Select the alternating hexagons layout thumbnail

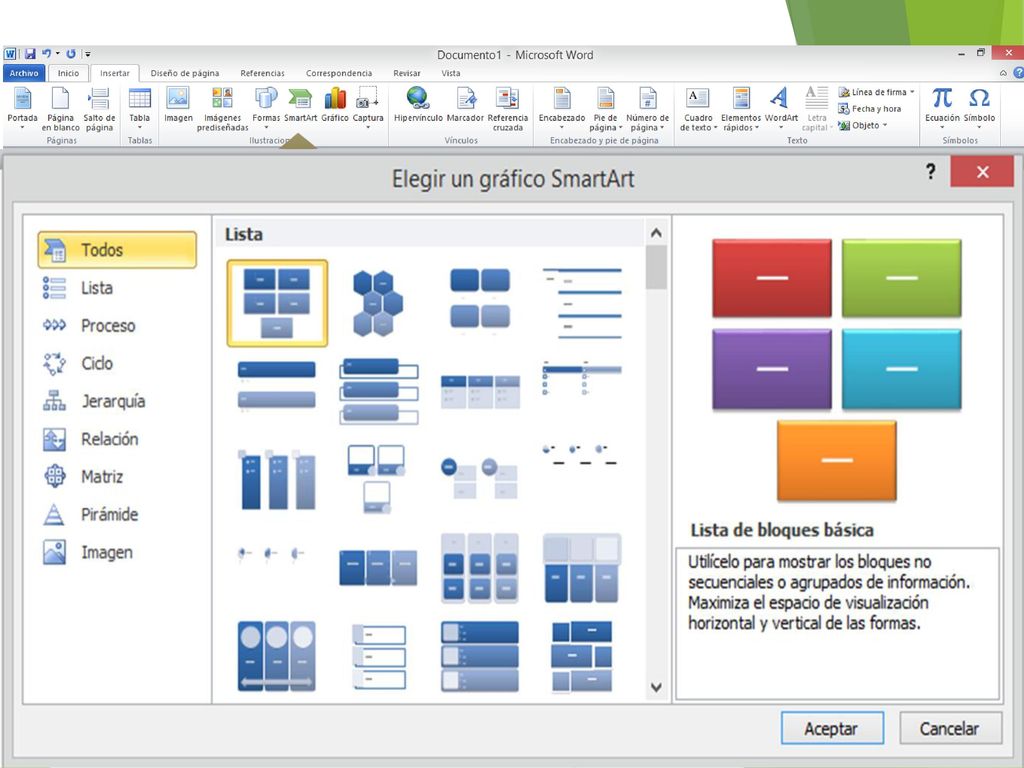pos(377,303)
